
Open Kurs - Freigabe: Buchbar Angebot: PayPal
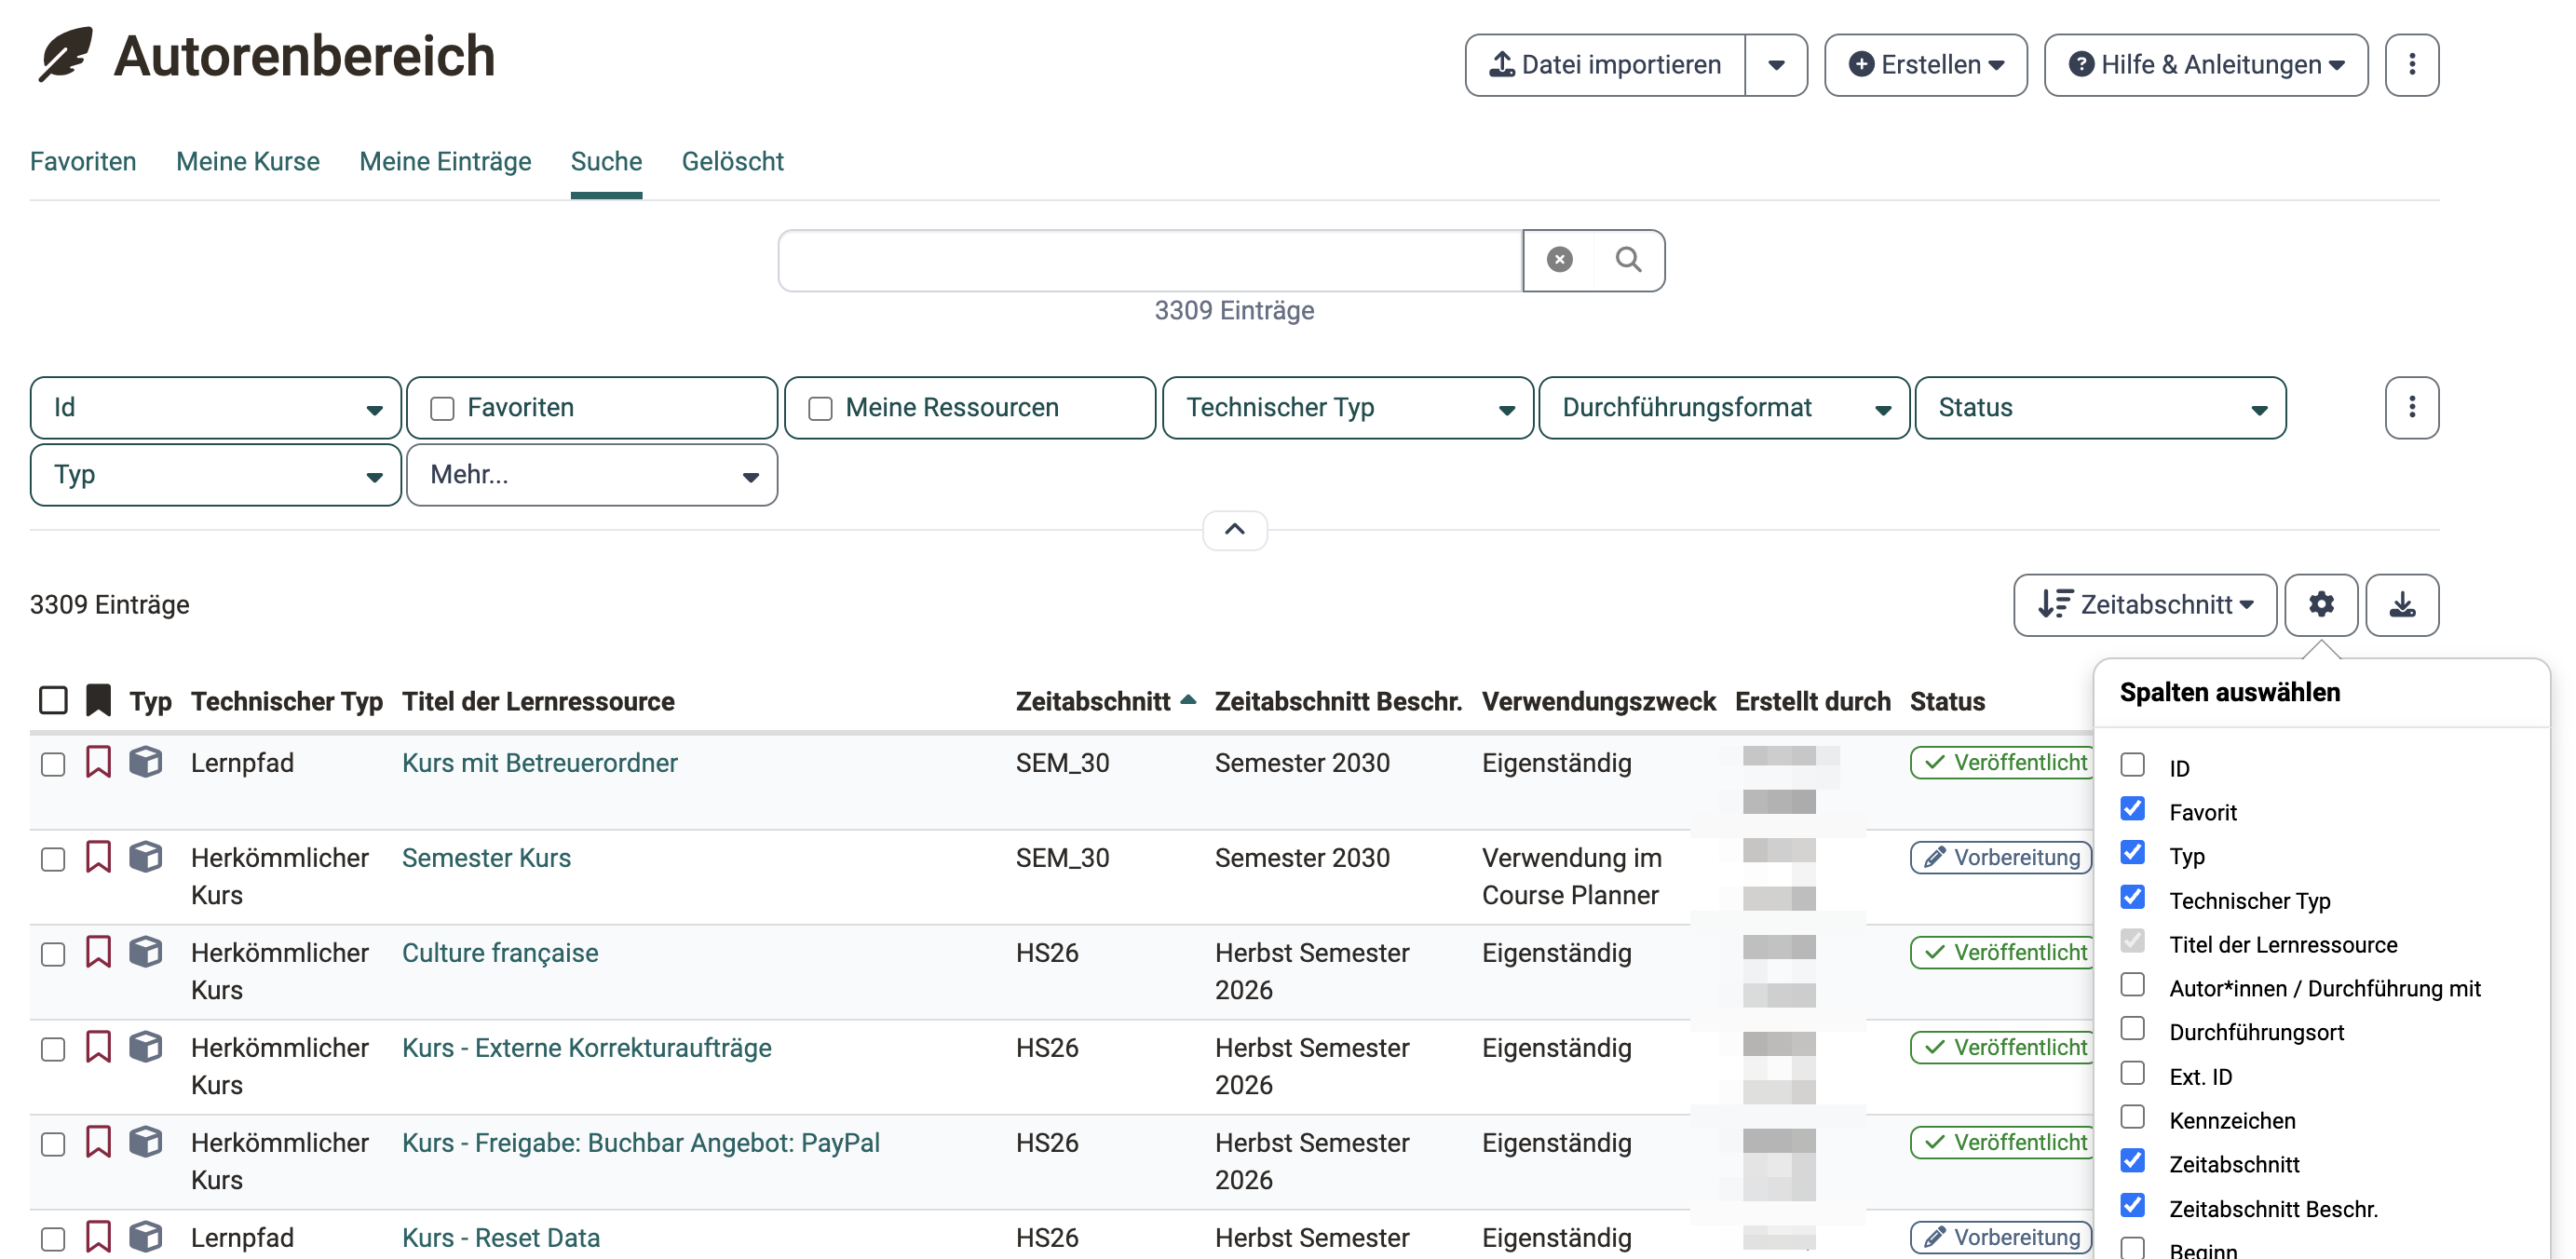coord(640,1142)
